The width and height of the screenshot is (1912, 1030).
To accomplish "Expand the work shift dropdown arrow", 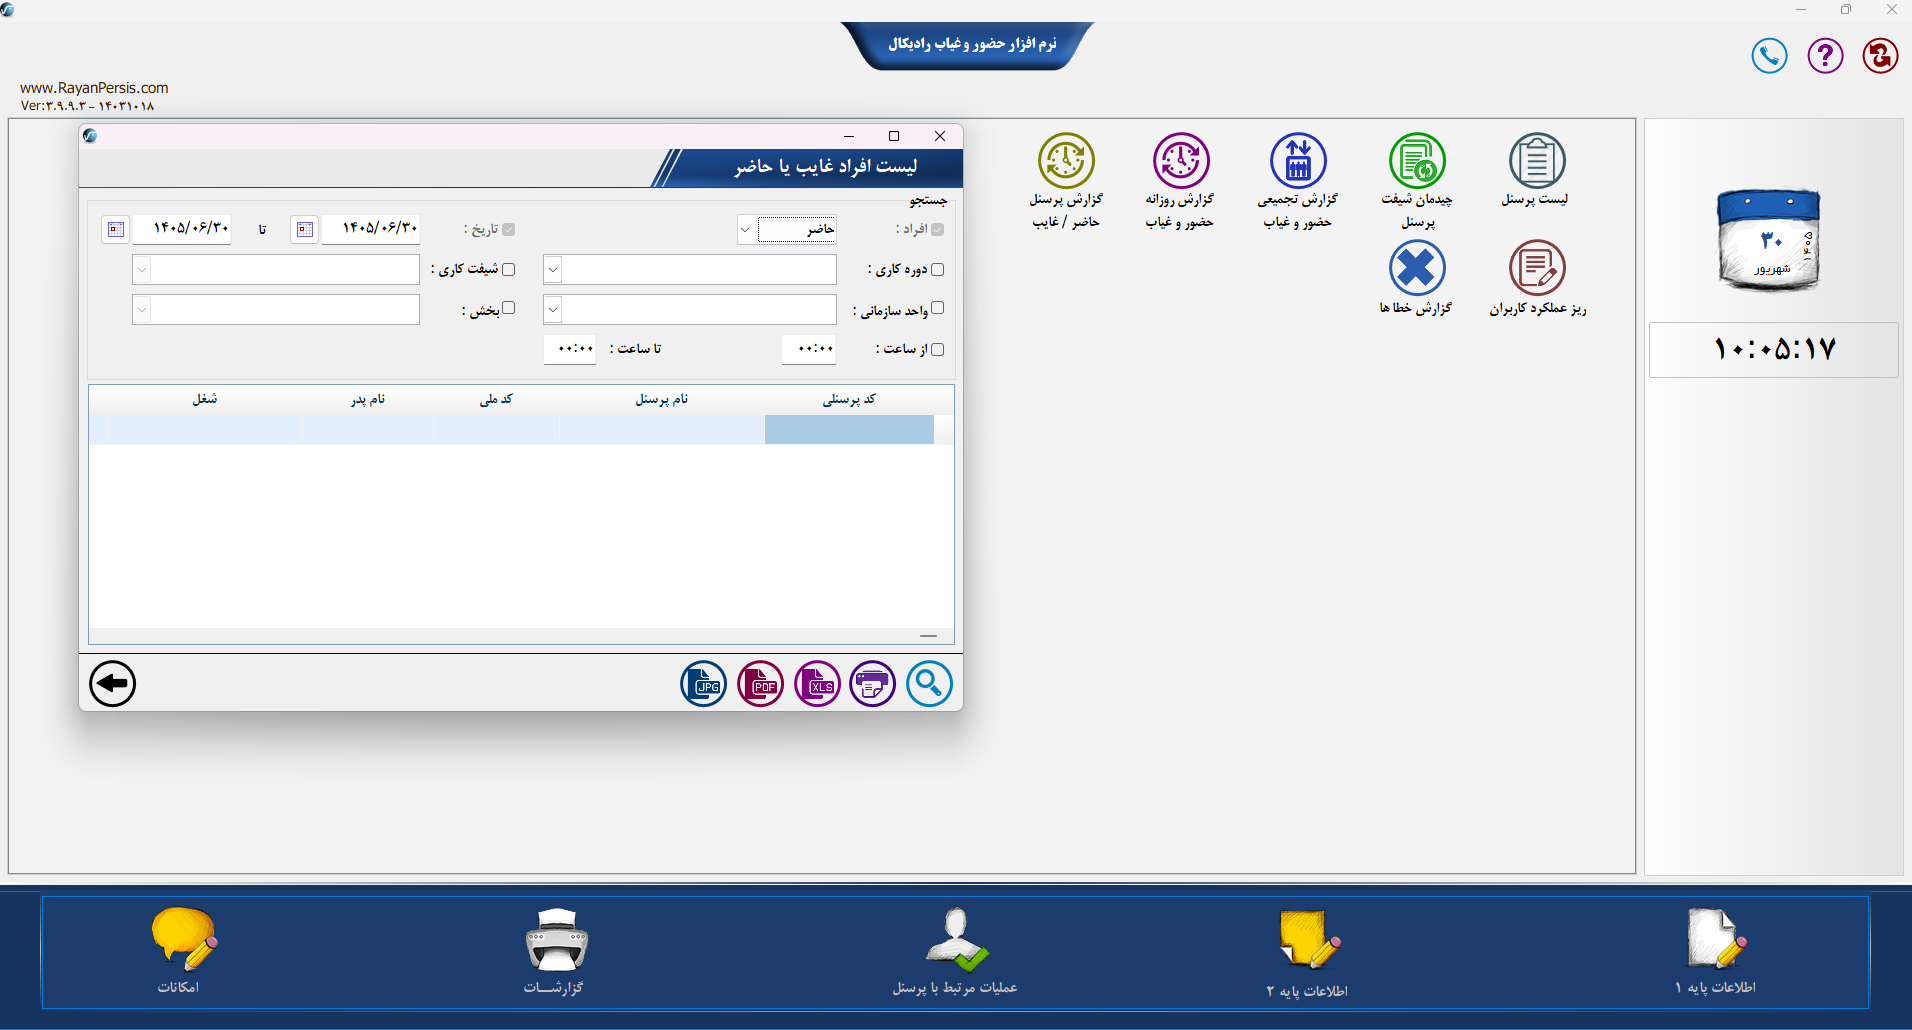I will point(142,270).
